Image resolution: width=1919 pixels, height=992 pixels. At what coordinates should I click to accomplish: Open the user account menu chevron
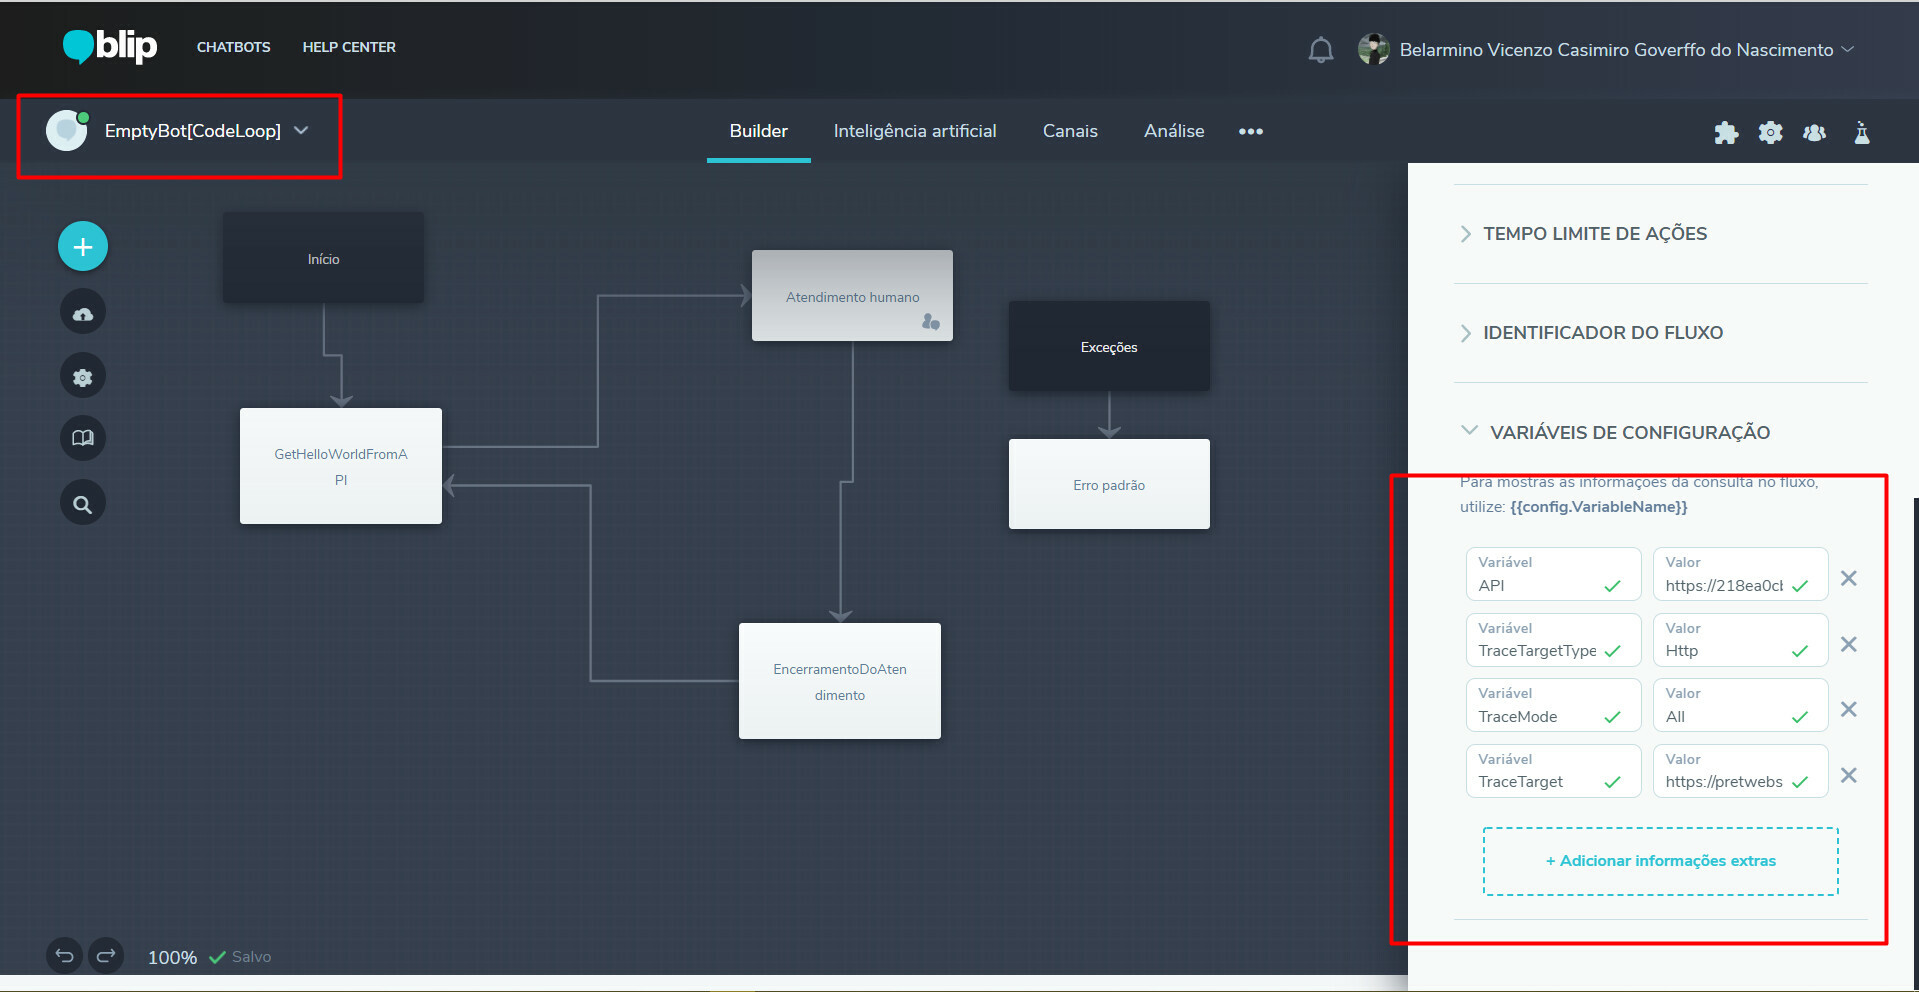1847,49
